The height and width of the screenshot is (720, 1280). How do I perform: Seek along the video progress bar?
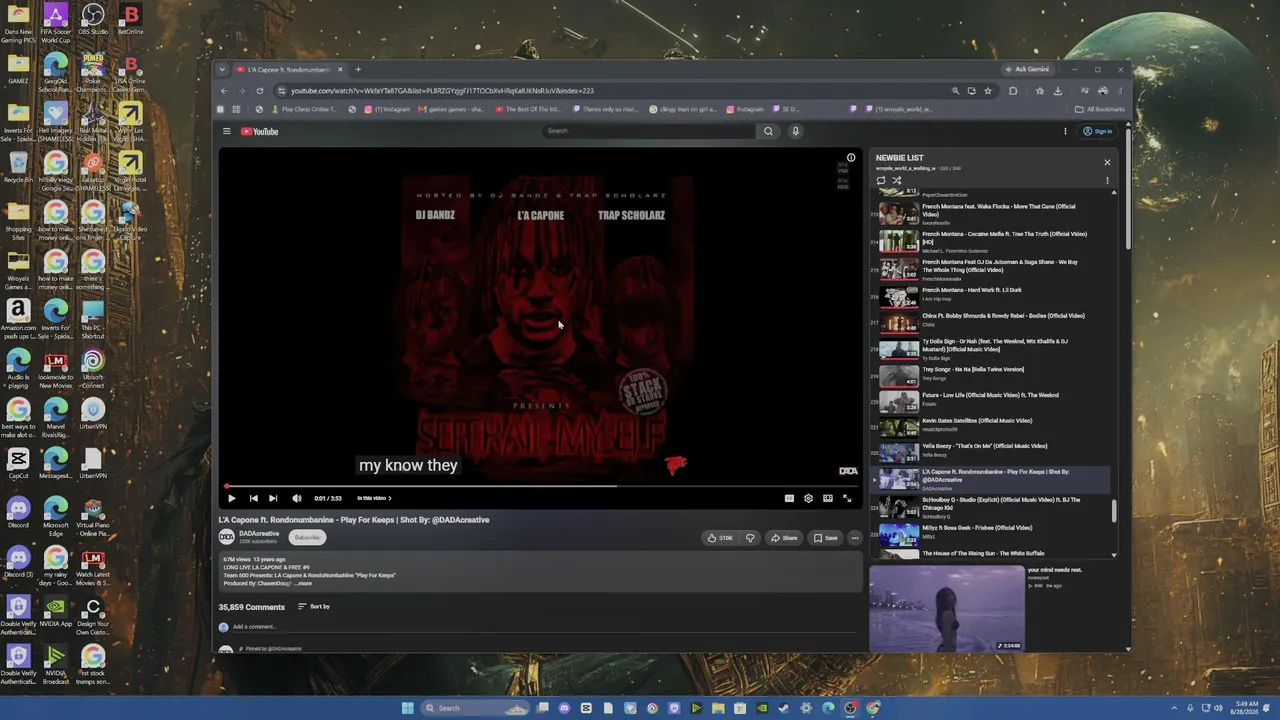point(540,486)
